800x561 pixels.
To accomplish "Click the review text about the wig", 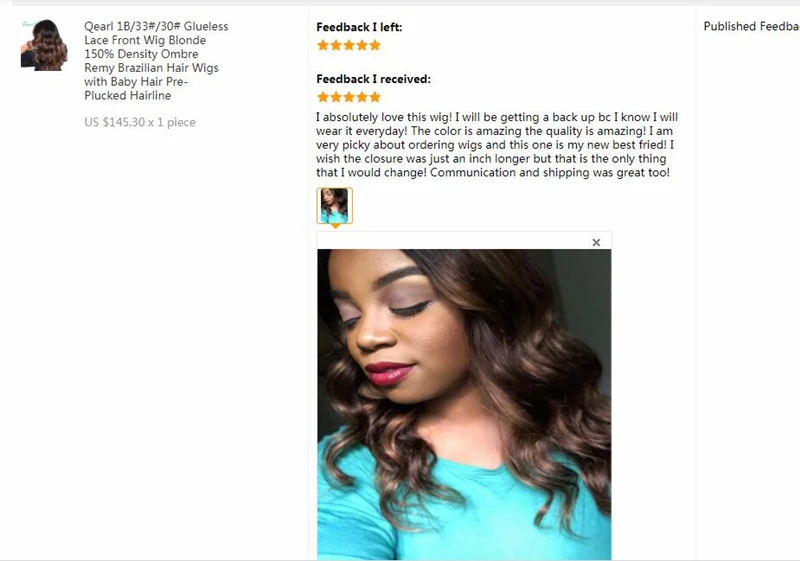I will coord(497,145).
